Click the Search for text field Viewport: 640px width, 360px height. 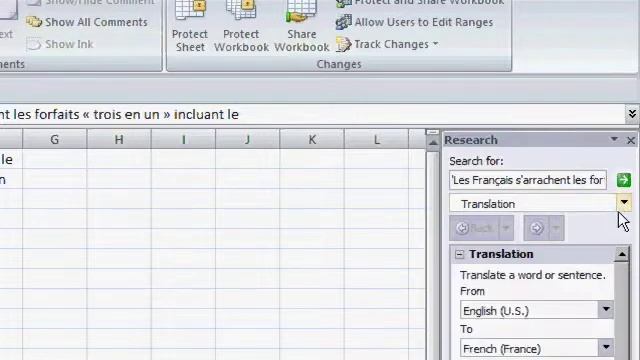(x=528, y=180)
